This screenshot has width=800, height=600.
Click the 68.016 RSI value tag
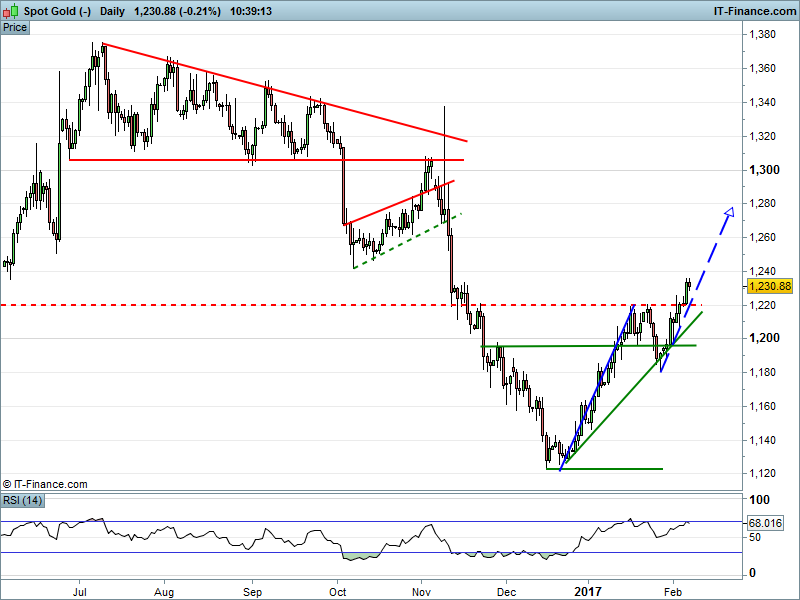pos(765,523)
